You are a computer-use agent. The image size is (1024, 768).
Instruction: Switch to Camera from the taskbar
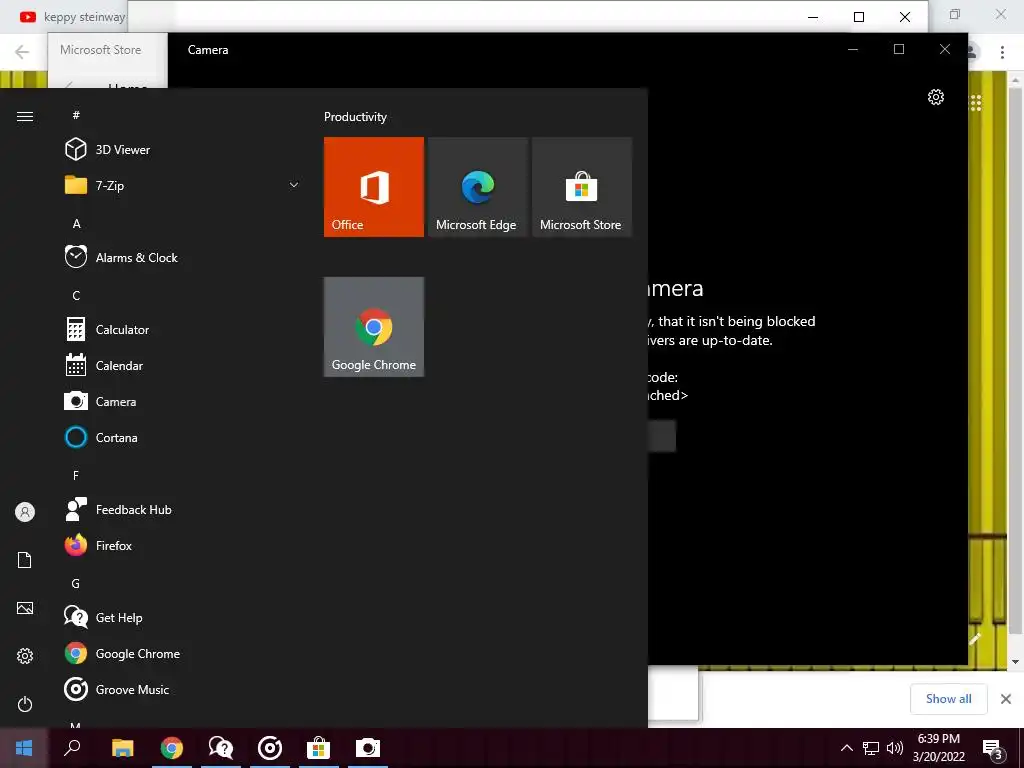368,748
